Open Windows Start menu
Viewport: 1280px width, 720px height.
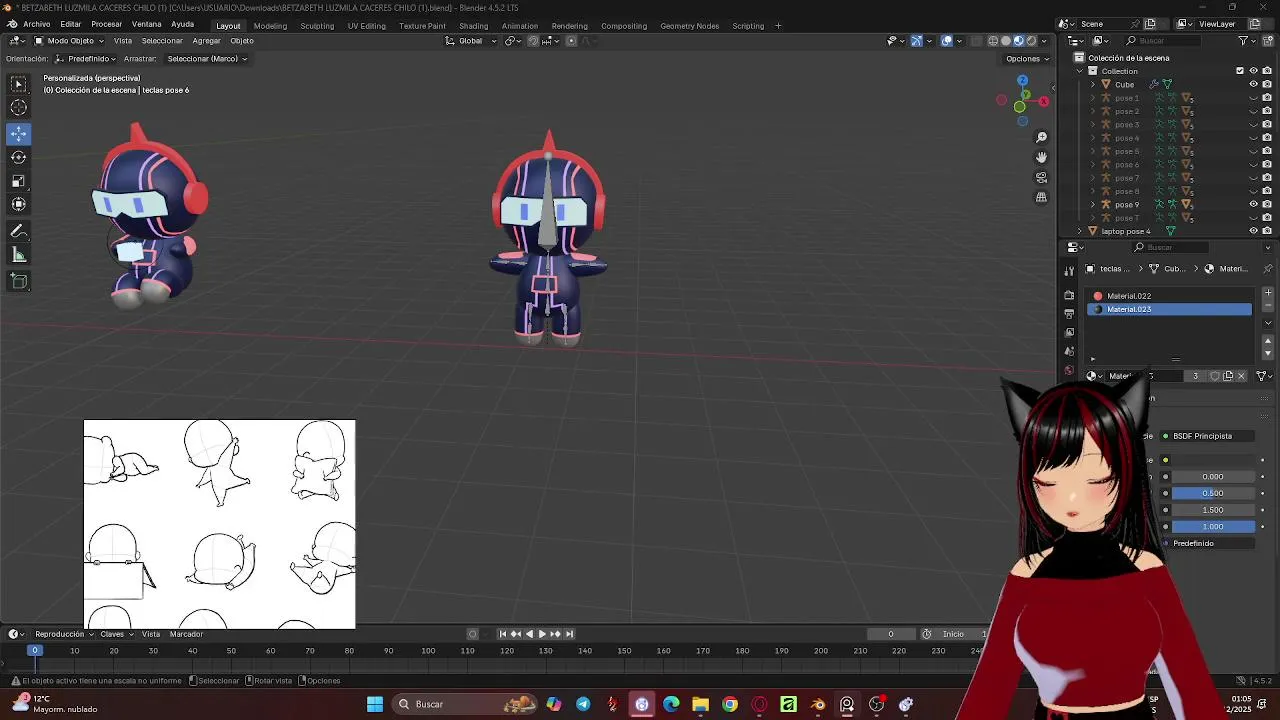tap(375, 704)
